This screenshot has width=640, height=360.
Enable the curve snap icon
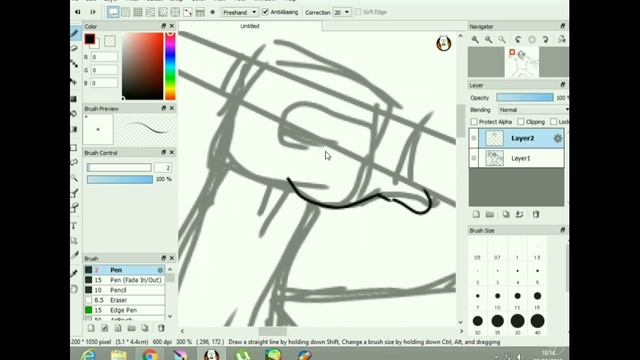pyautogui.click(x=187, y=12)
